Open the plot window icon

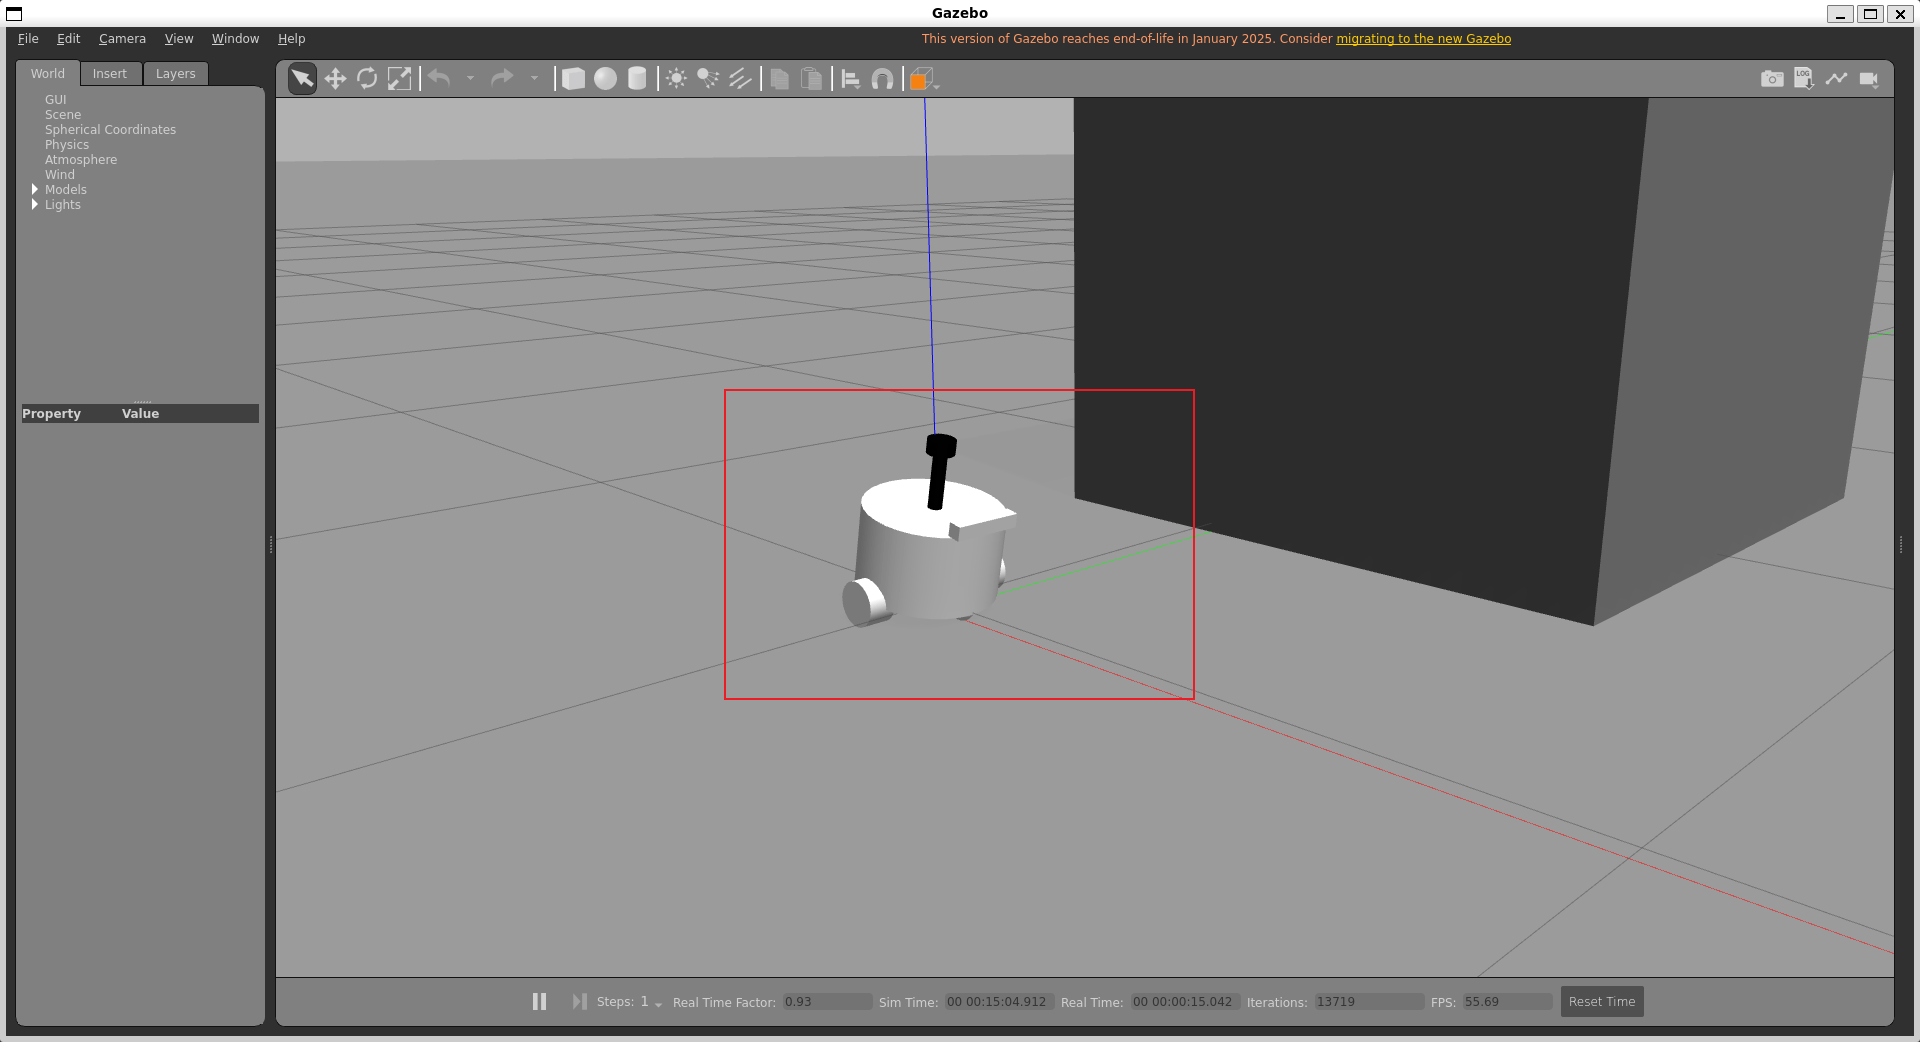1836,79
